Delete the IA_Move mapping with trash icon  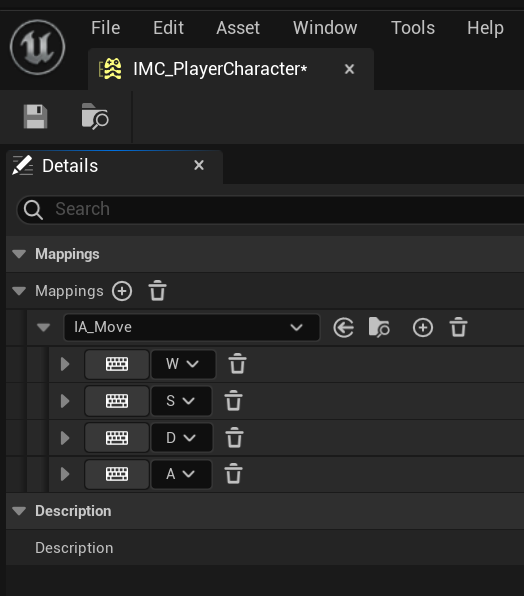pos(458,327)
